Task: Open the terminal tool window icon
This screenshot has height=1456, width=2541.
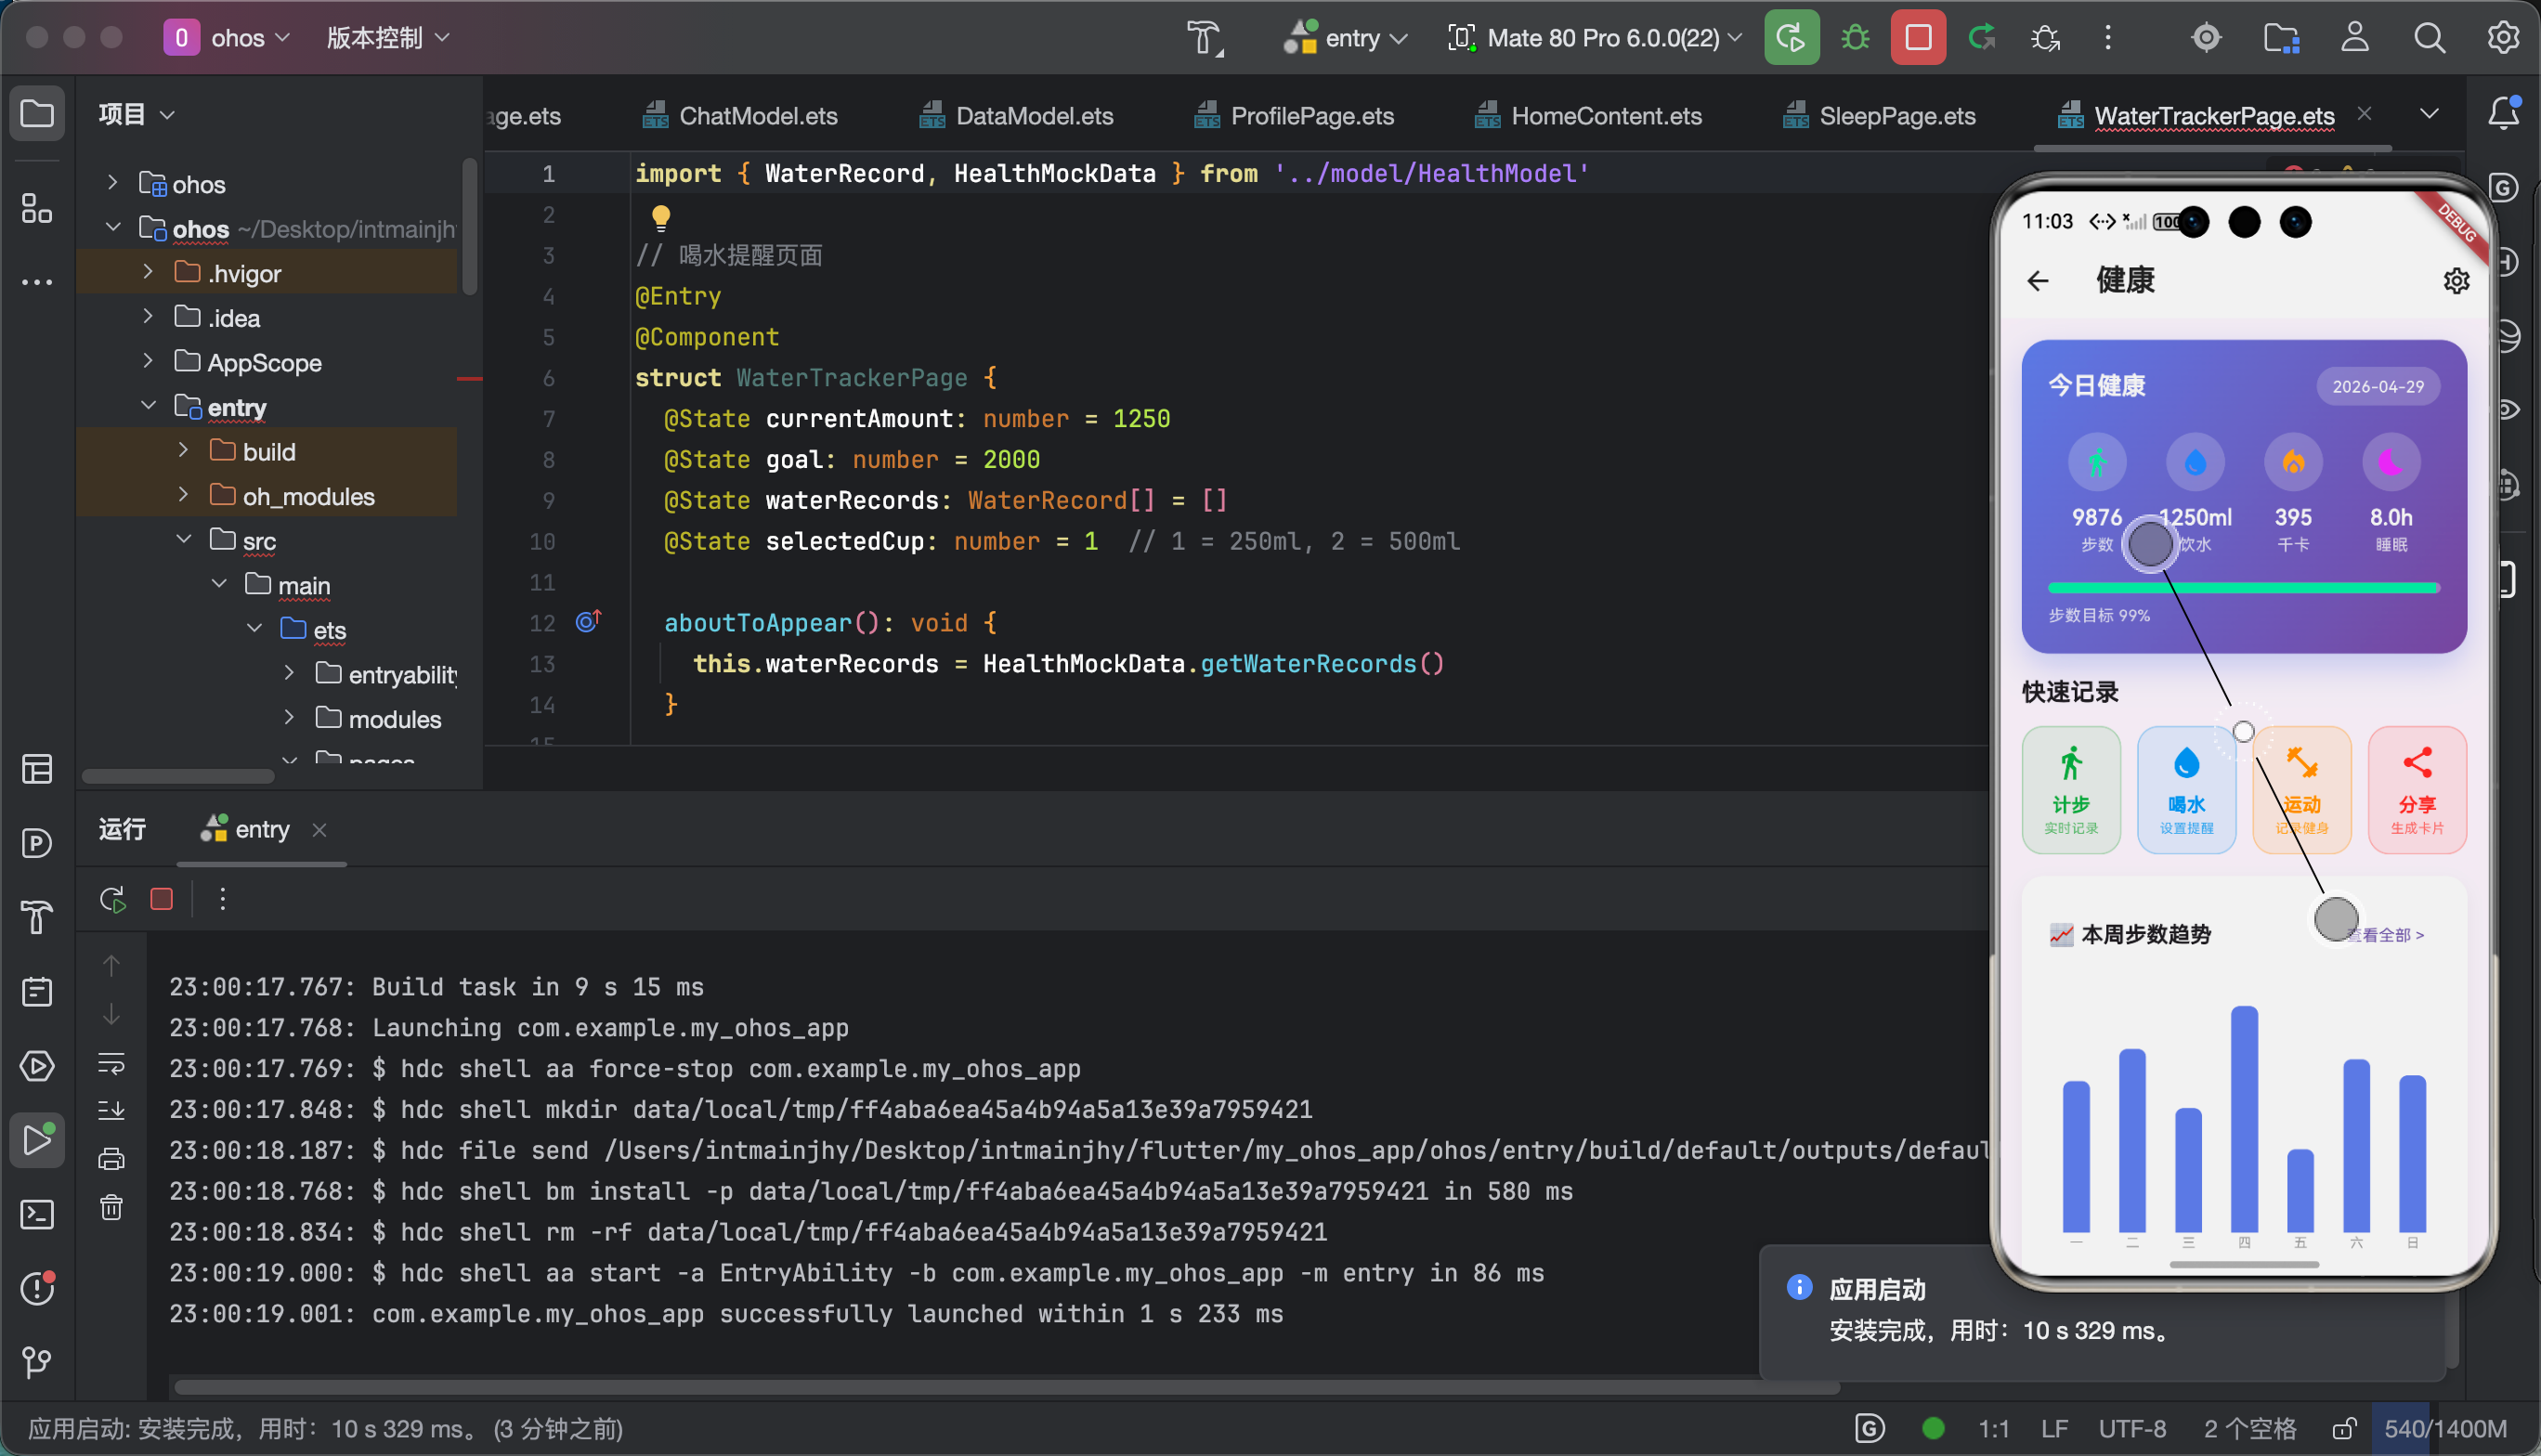Action: pyautogui.click(x=37, y=1214)
